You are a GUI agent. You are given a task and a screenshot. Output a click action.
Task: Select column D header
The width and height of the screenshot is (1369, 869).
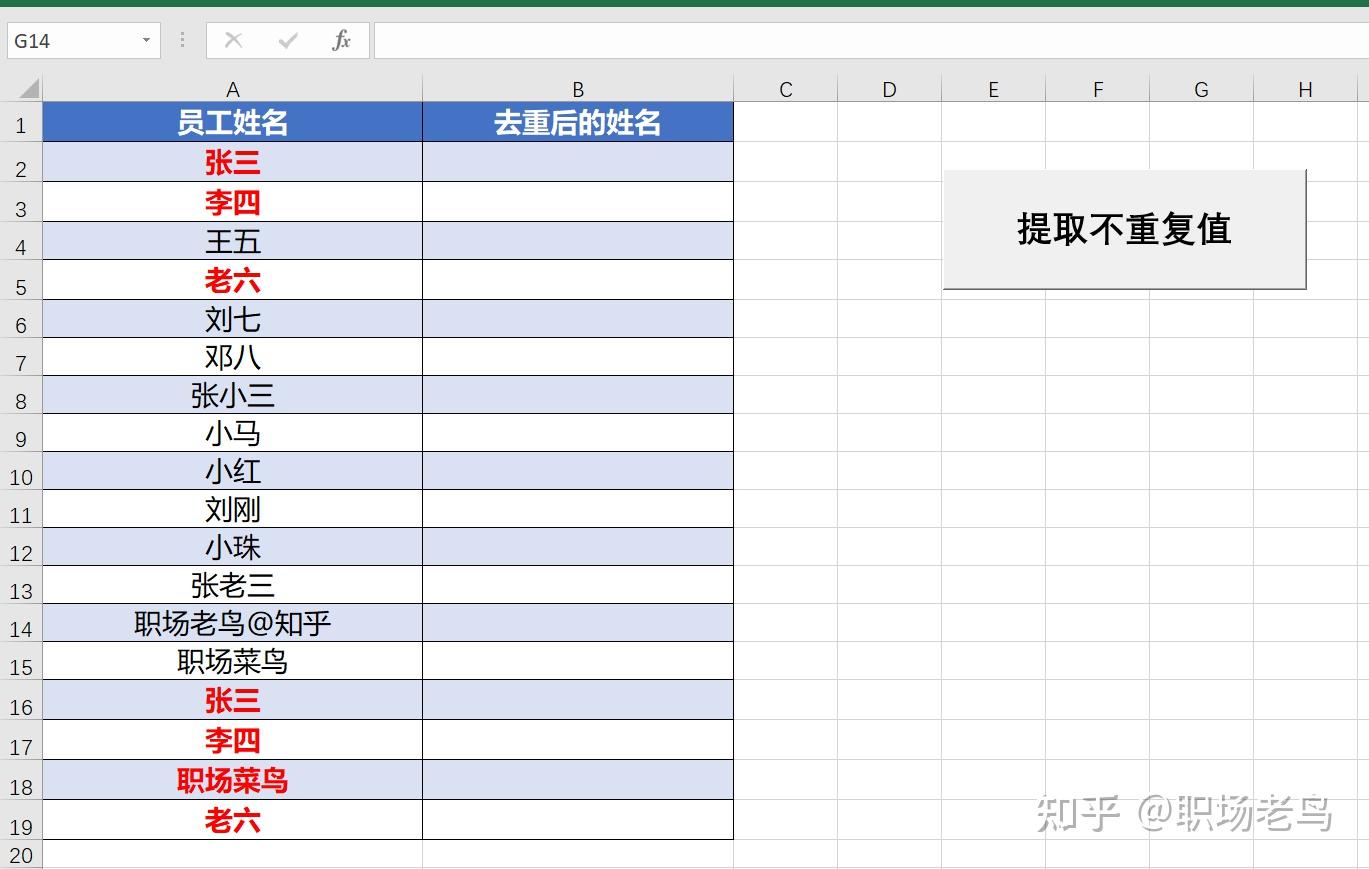[890, 89]
